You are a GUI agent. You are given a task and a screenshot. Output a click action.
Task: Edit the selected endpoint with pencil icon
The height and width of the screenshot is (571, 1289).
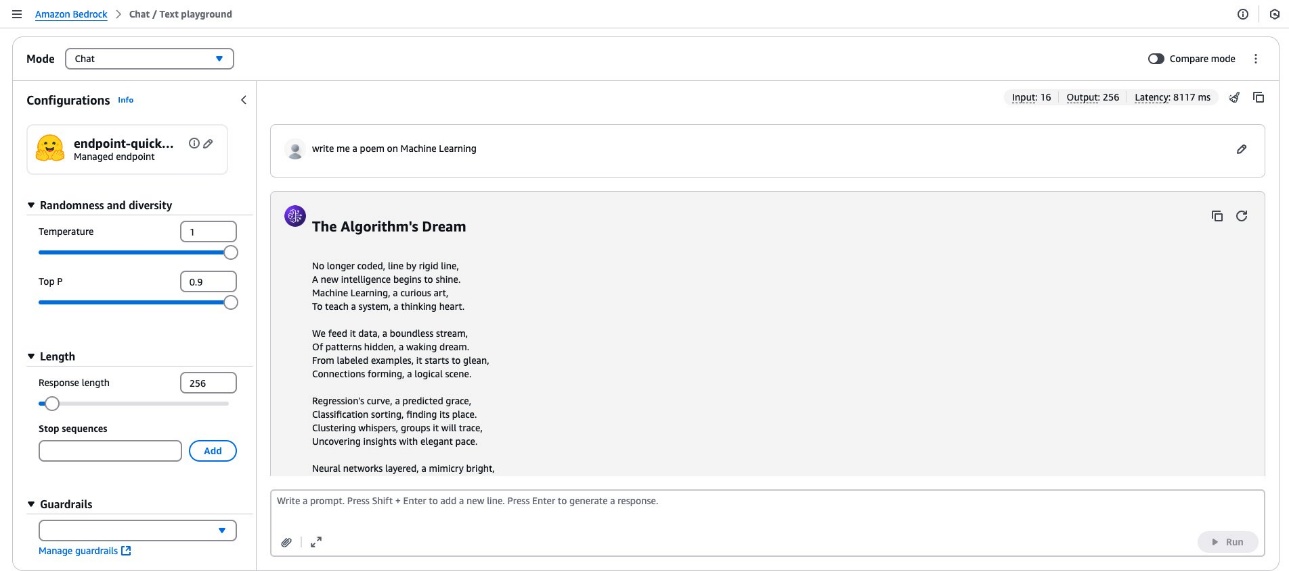coord(208,143)
